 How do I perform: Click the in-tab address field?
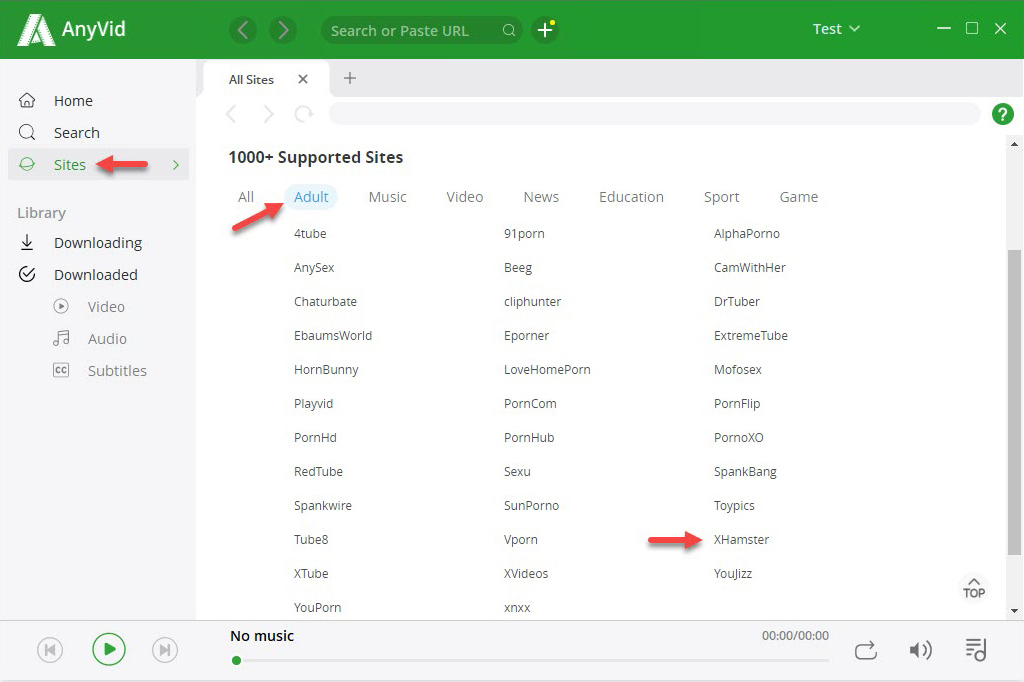654,114
